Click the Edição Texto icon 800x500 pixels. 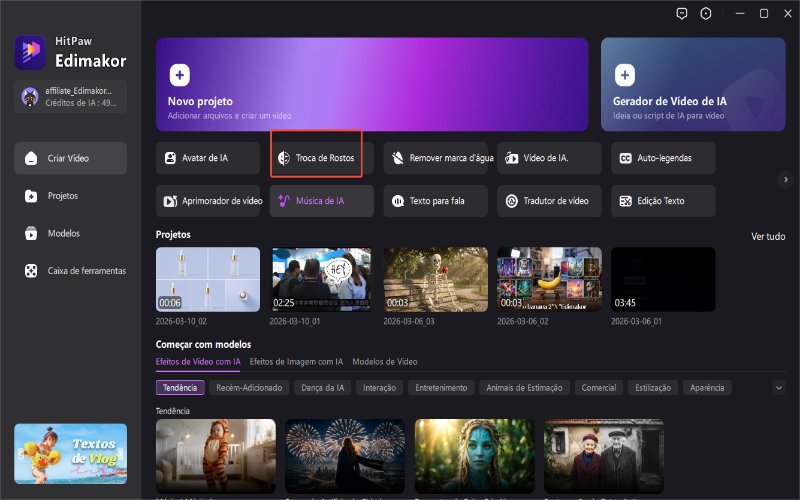click(625, 201)
